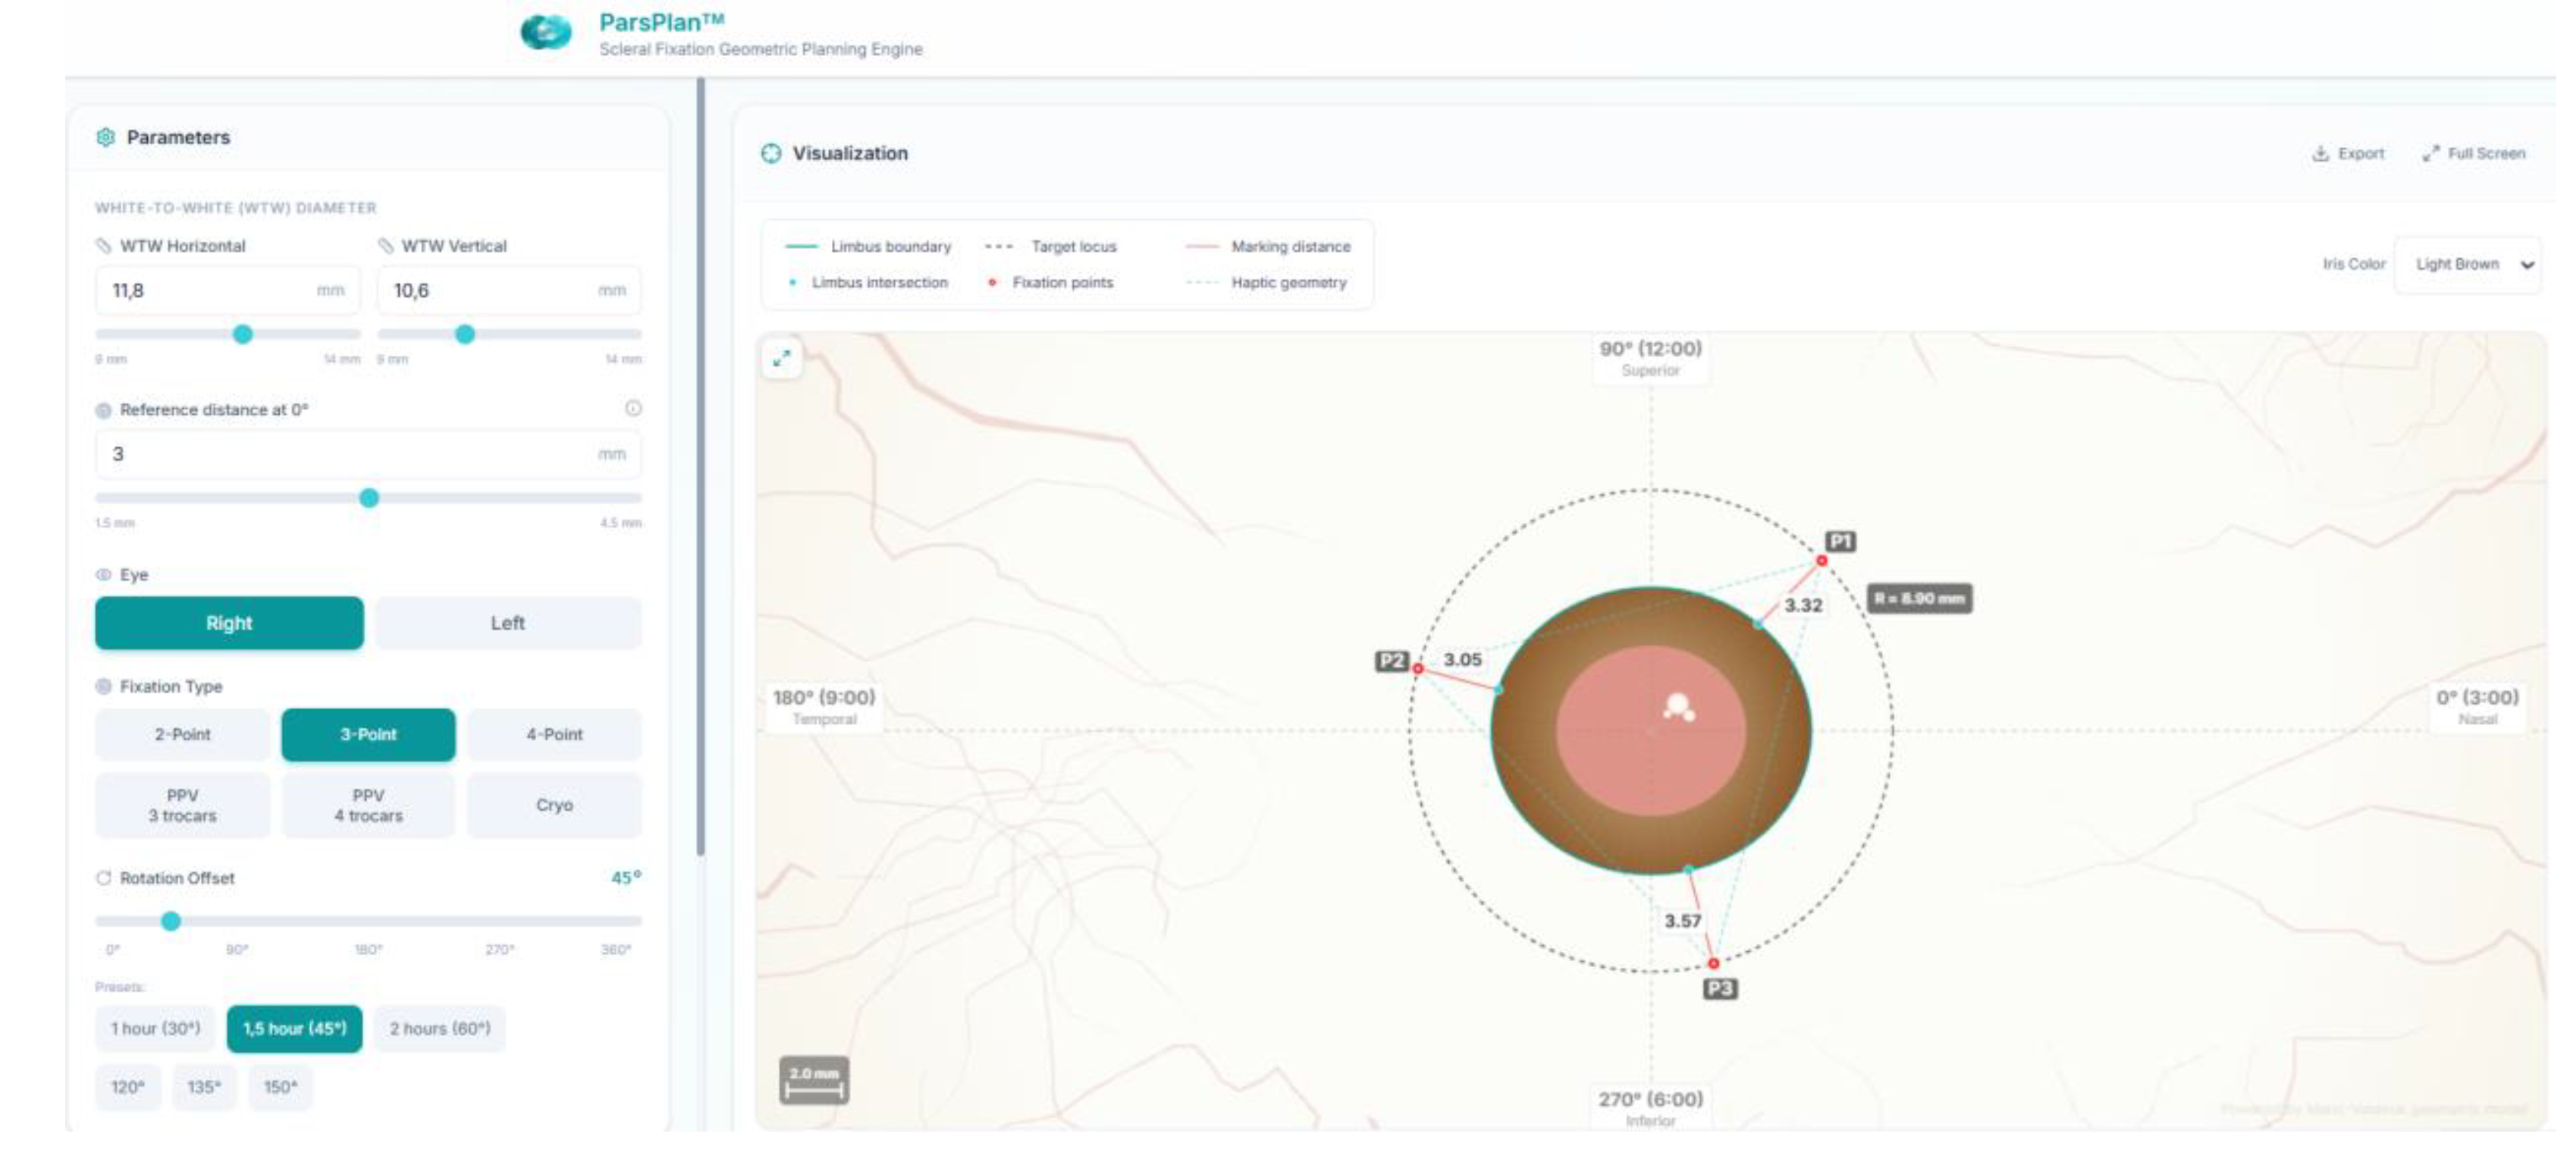The width and height of the screenshot is (2576, 1165).
Task: Click the 270° (6:00) Inferior label
Action: click(1651, 1108)
